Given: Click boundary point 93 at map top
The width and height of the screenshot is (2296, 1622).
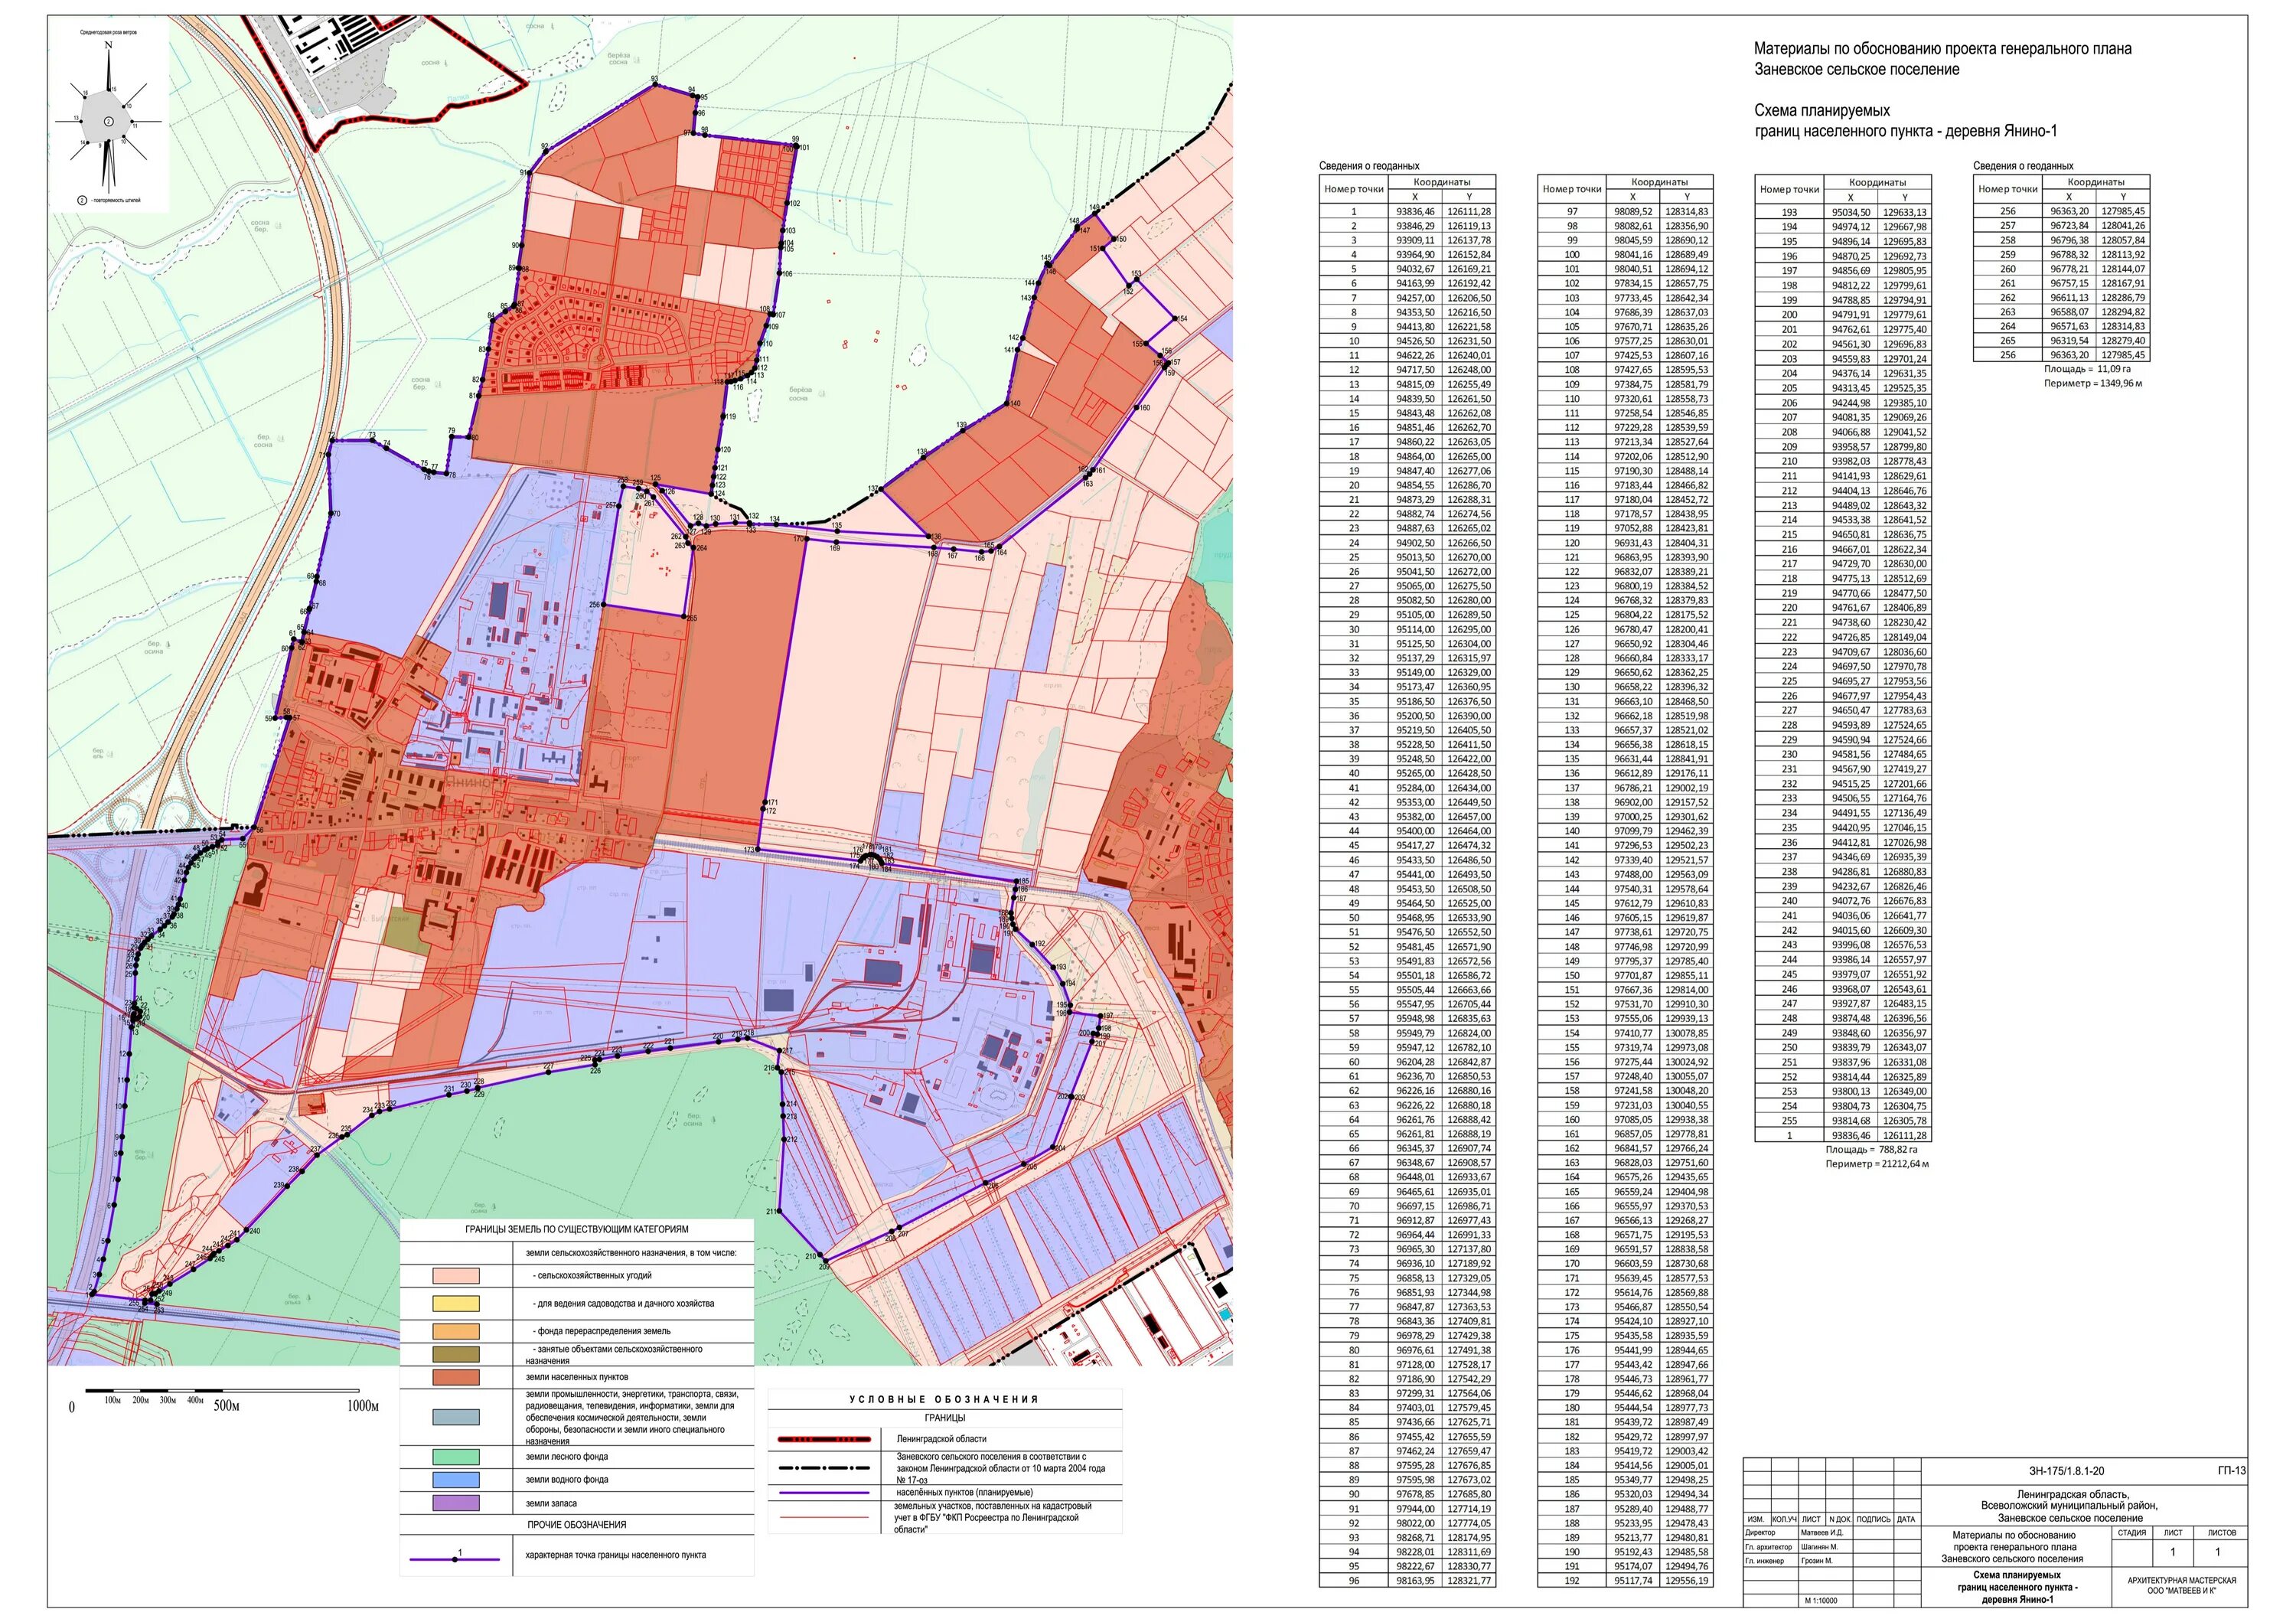Looking at the screenshot, I should pyautogui.click(x=655, y=86).
